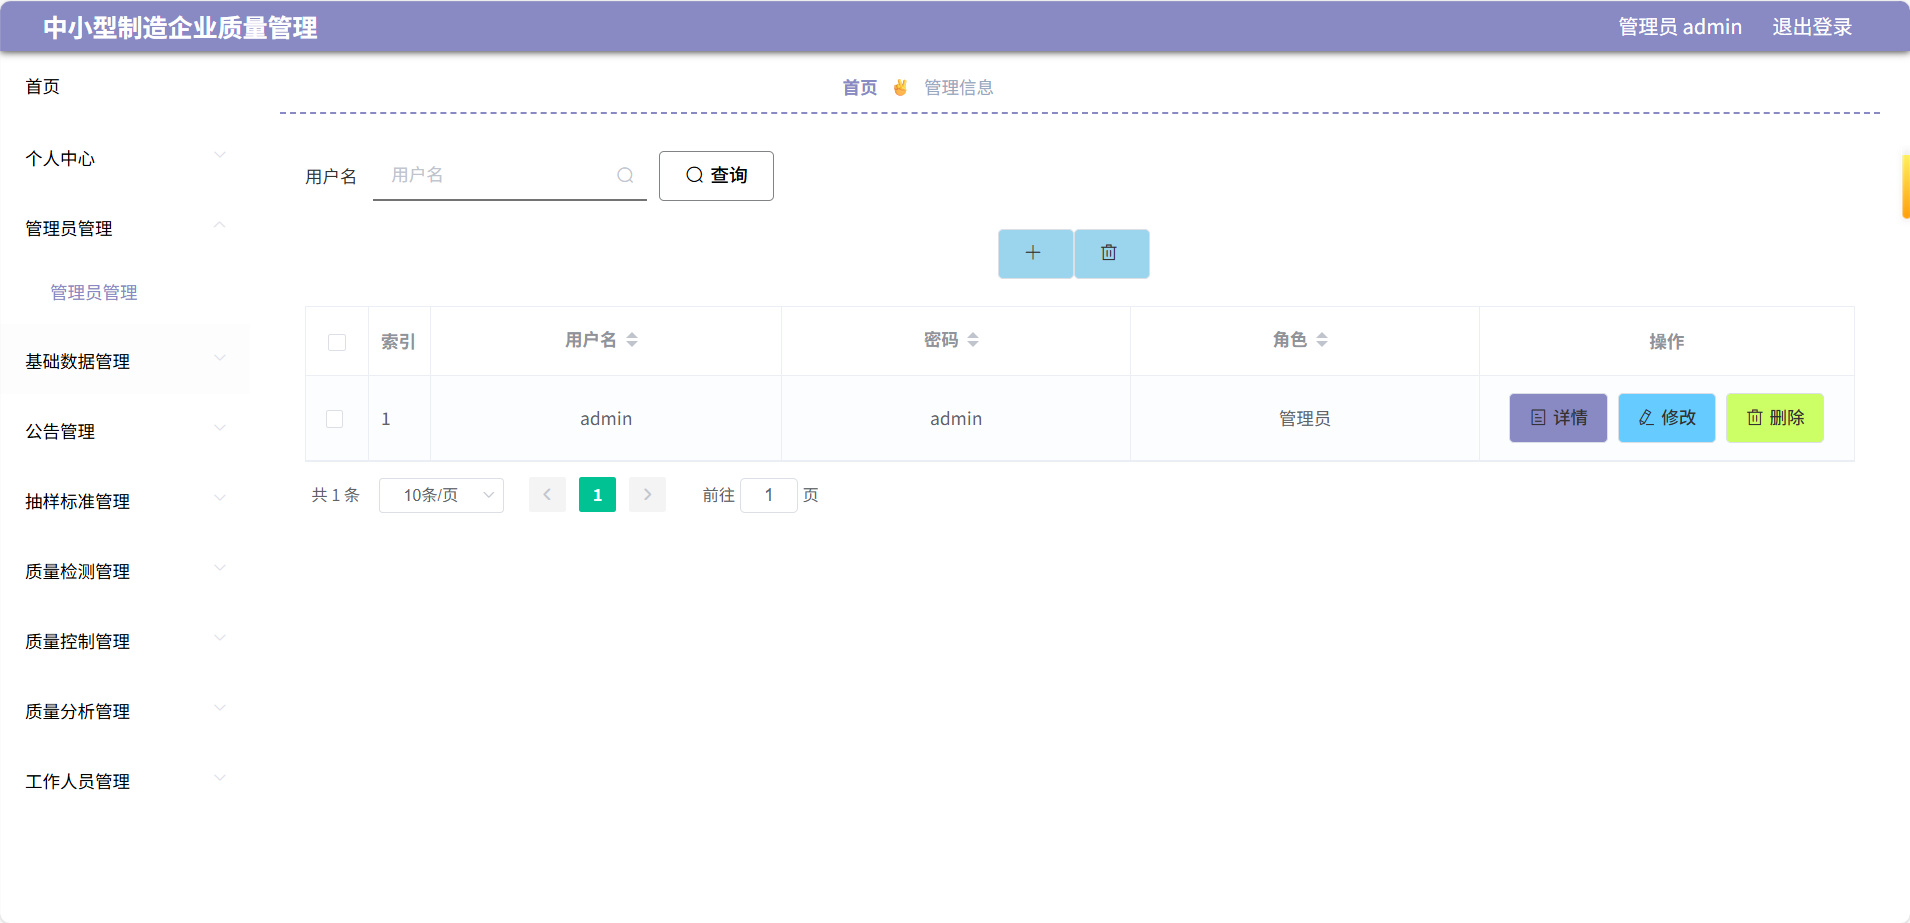1910x923 pixels.
Task: Click the 索引 column header
Action: 398,341
